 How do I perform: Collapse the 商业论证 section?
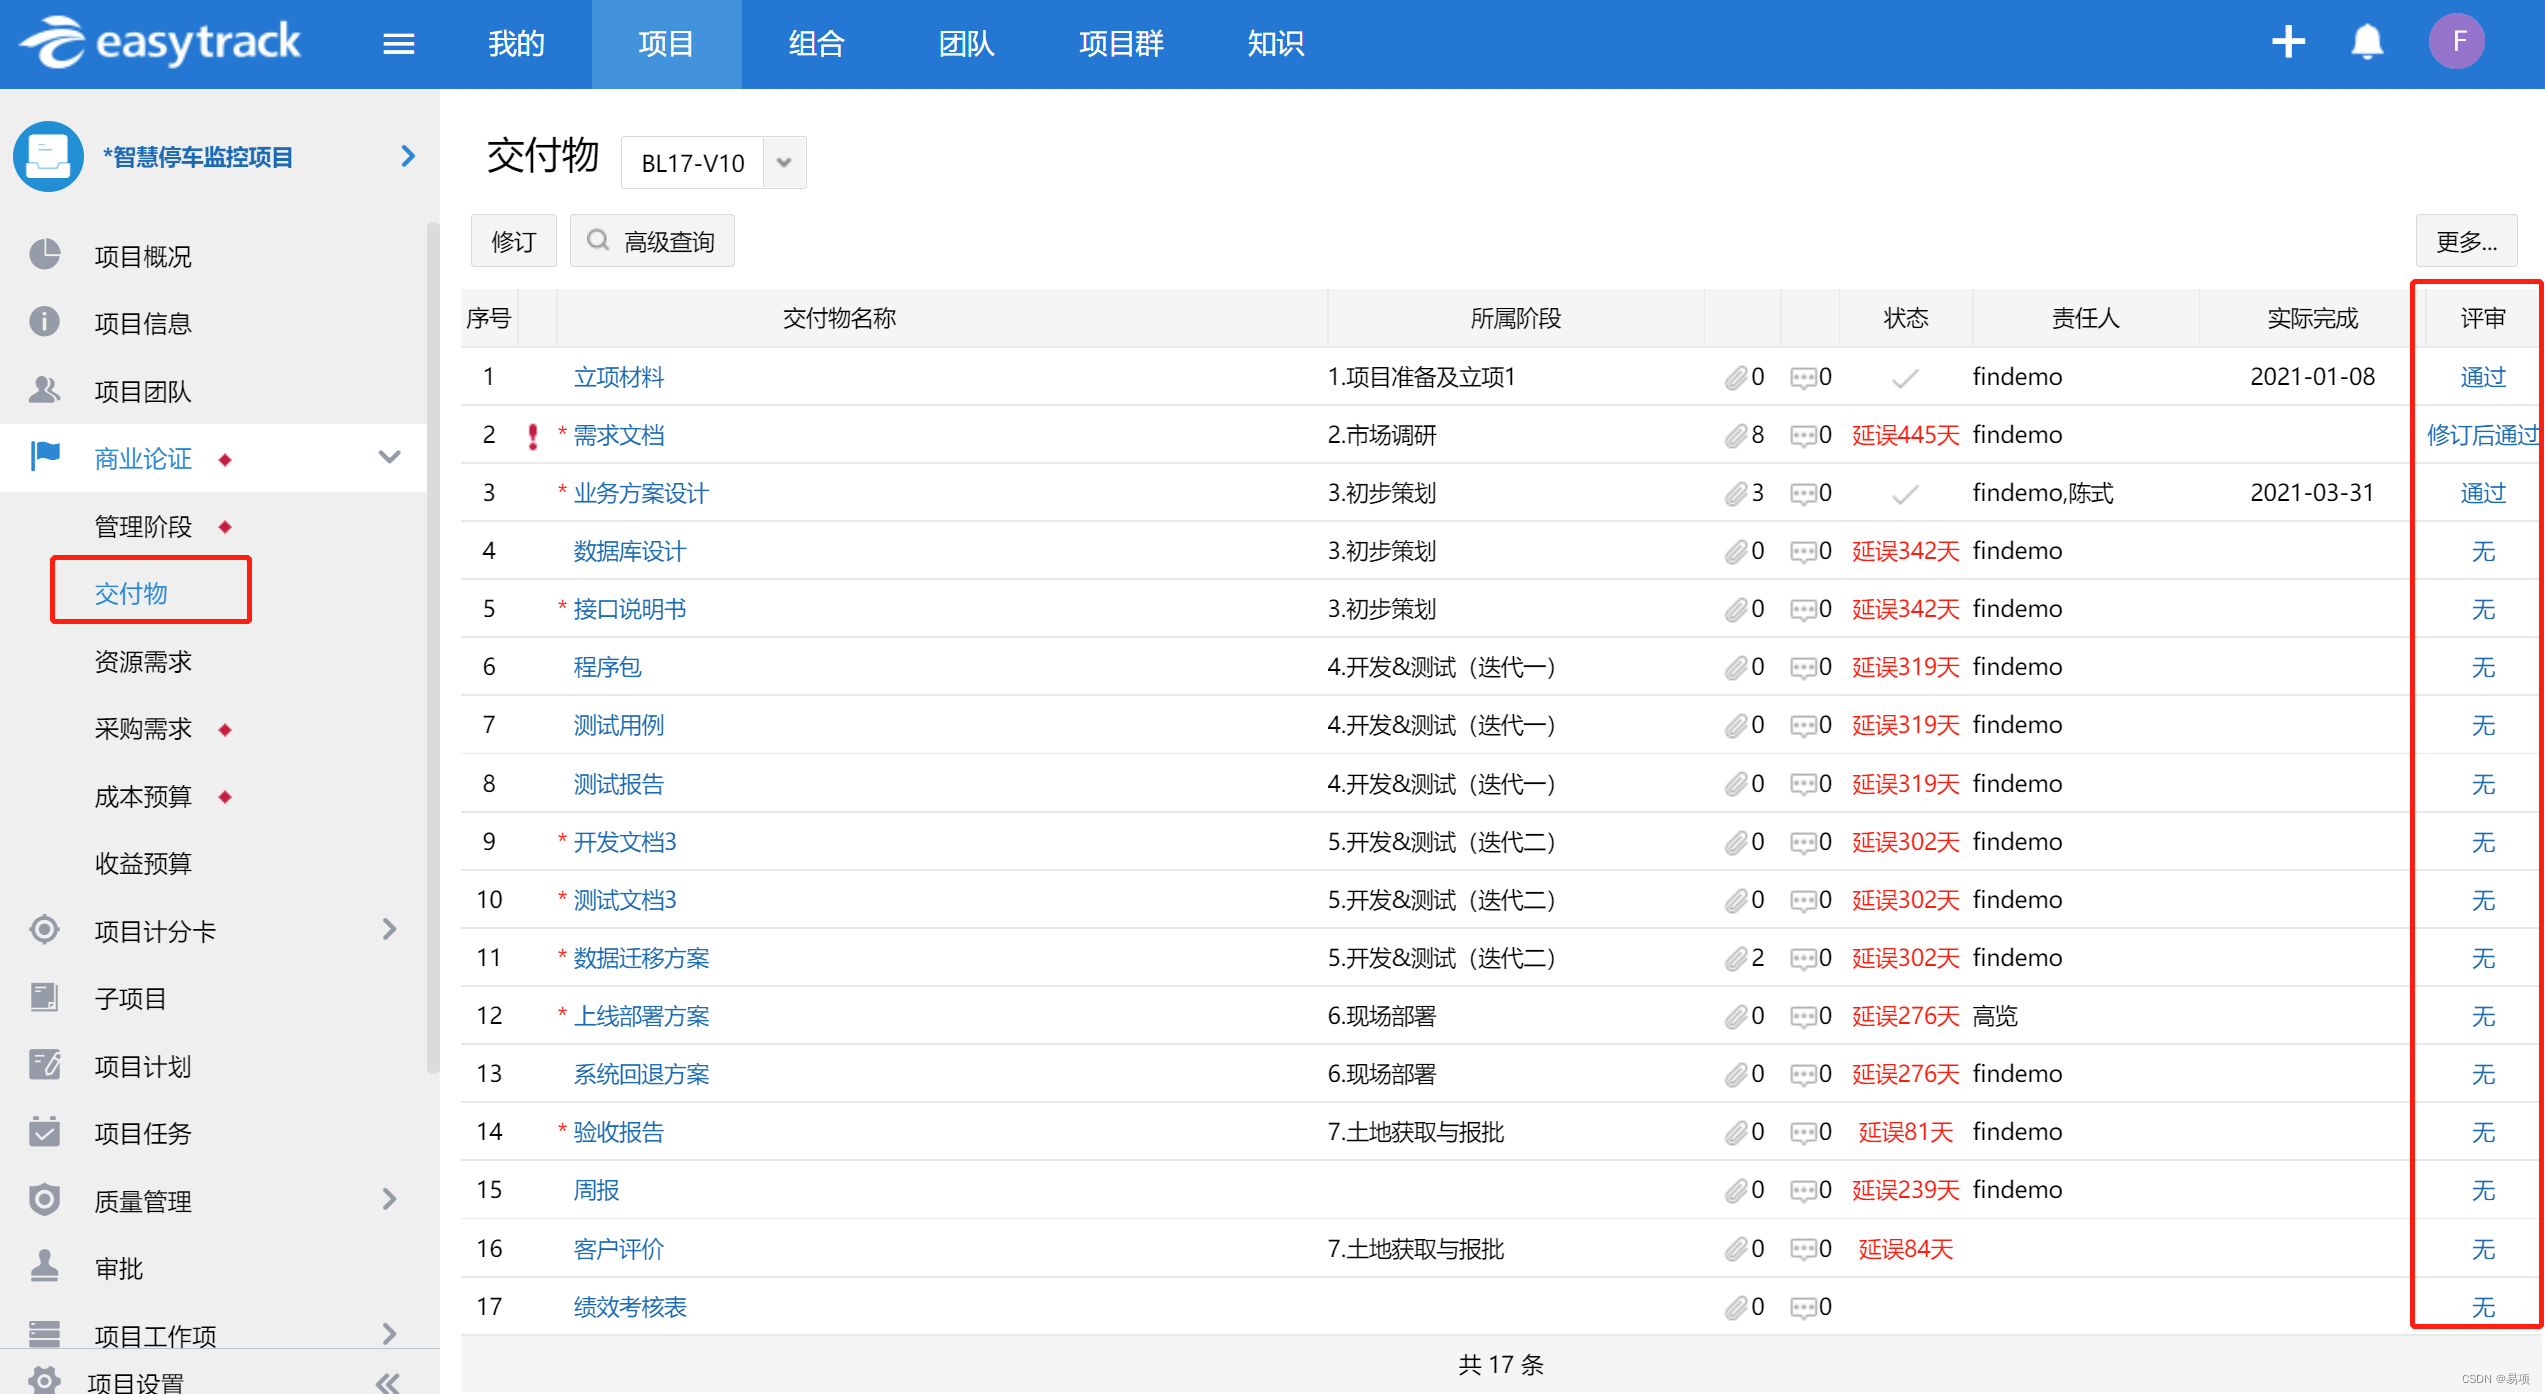390,457
